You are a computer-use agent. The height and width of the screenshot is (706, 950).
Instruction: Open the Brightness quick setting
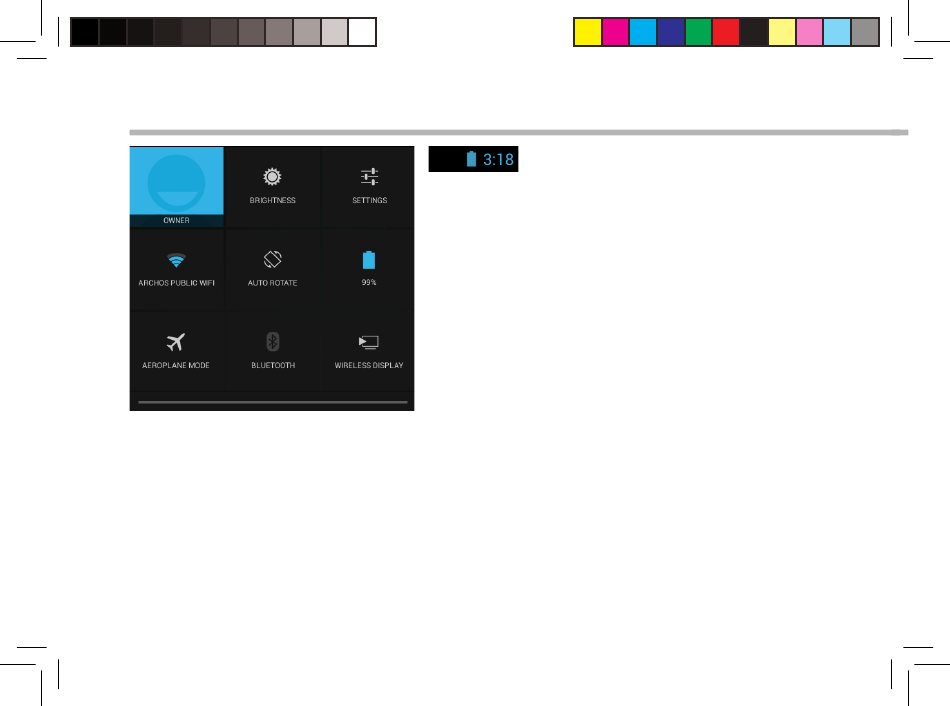[273, 187]
